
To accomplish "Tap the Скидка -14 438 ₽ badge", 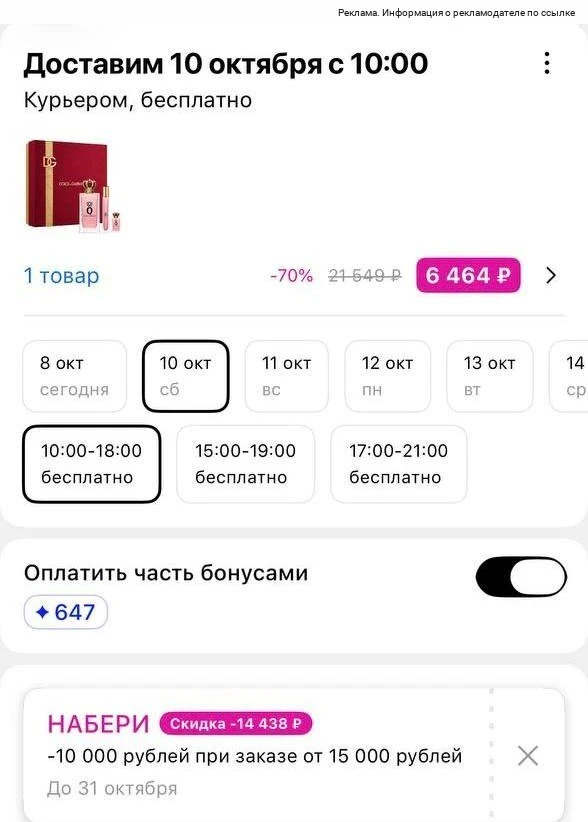I will 236,723.
